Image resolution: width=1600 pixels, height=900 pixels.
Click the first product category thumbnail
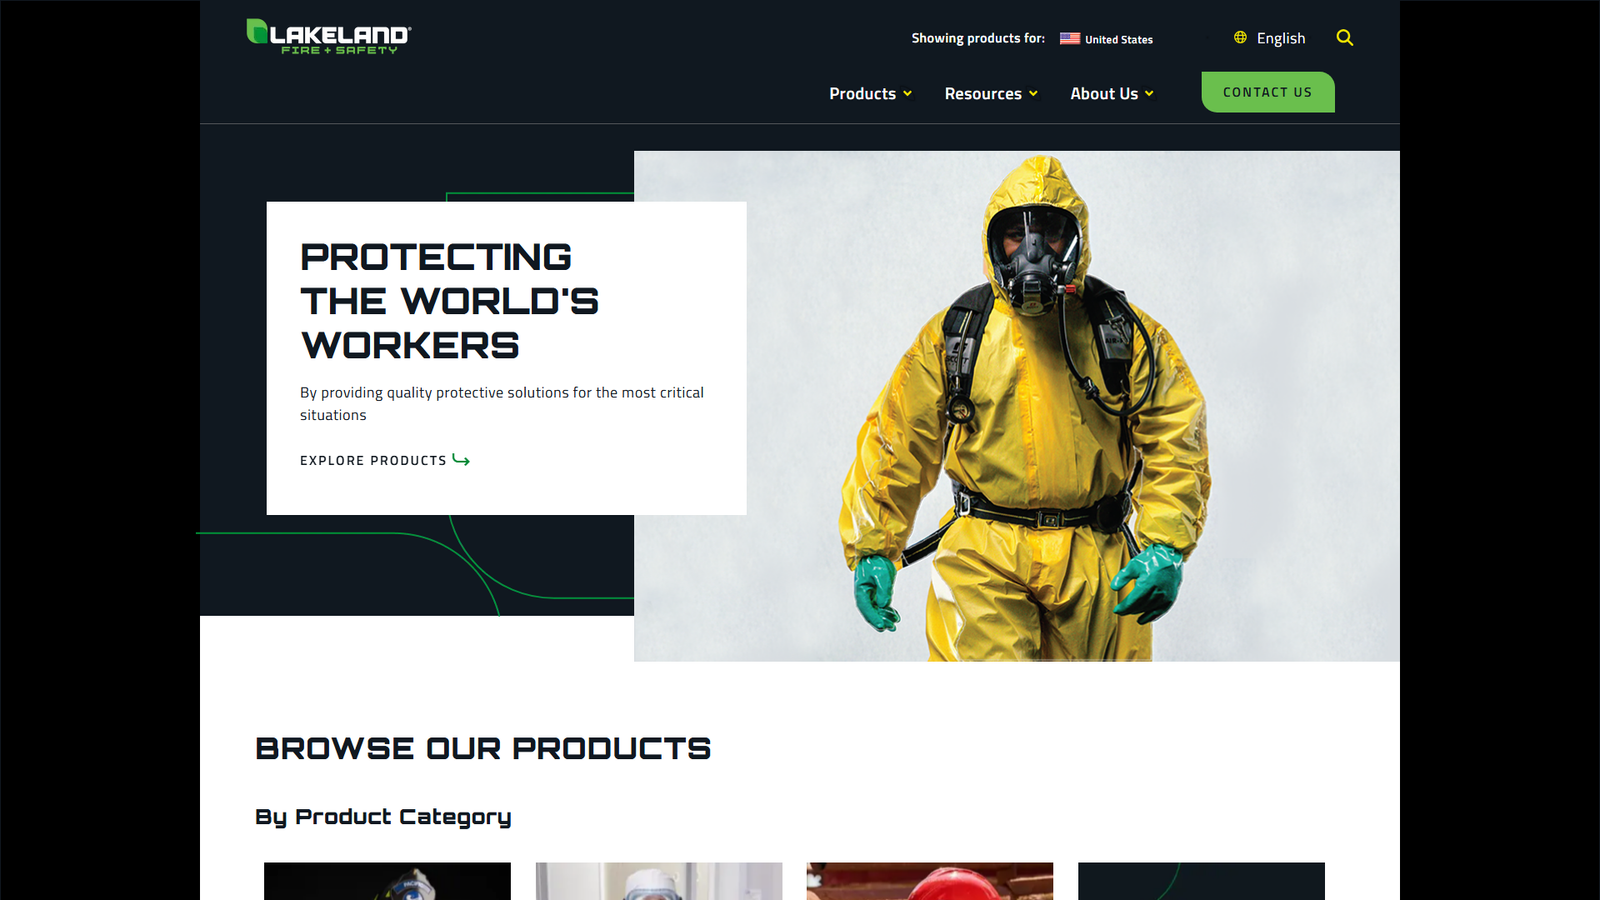click(387, 881)
